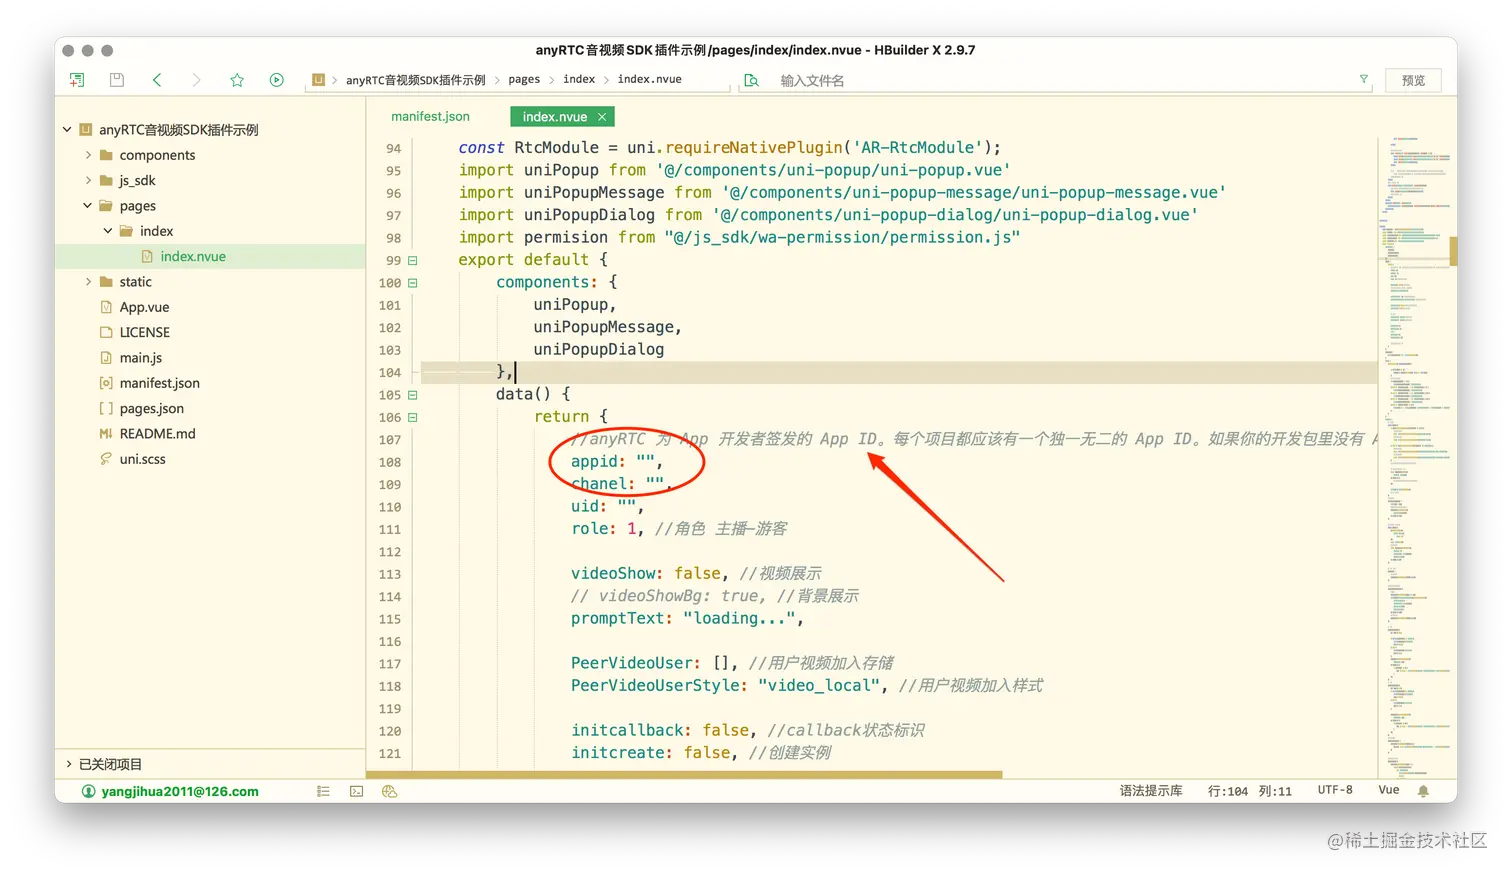Click the README.md markdown icon
1512x875 pixels.
click(106, 433)
